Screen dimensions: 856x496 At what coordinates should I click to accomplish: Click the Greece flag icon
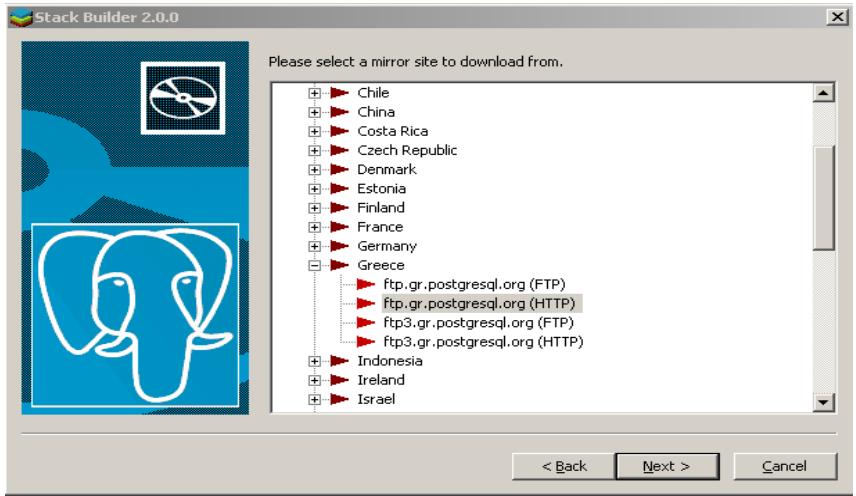click(340, 265)
